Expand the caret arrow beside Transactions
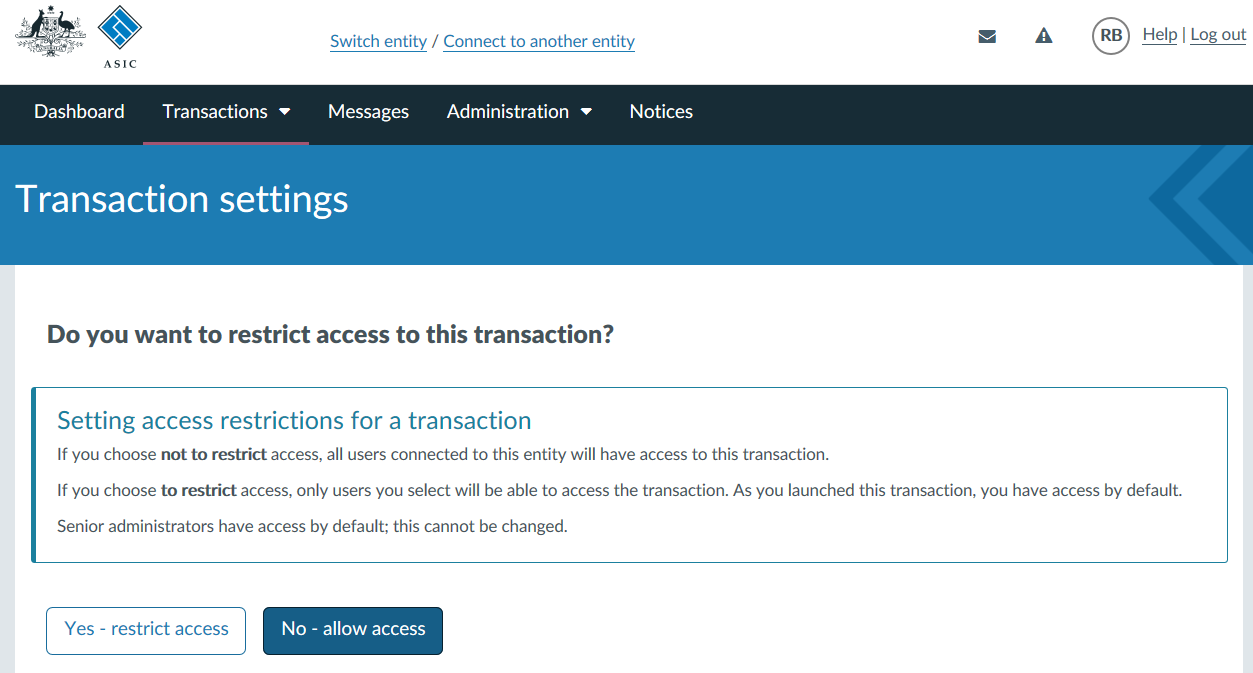 [284, 112]
